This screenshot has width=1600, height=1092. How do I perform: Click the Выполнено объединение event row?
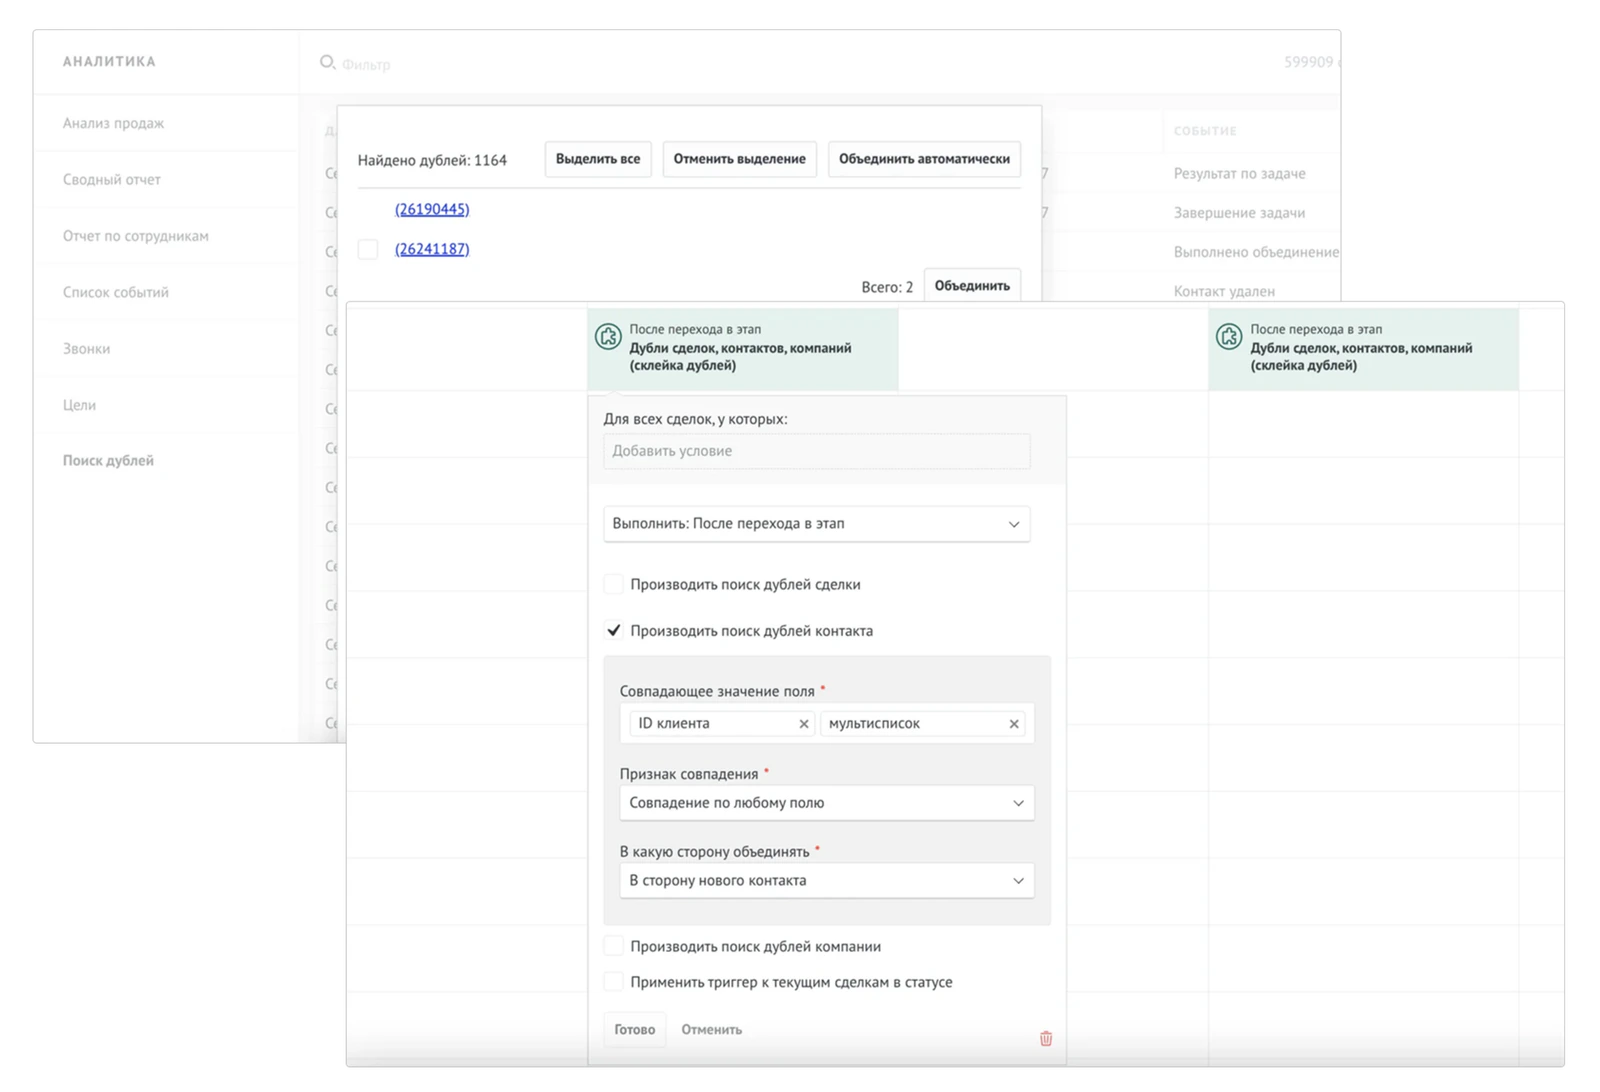click(1257, 252)
